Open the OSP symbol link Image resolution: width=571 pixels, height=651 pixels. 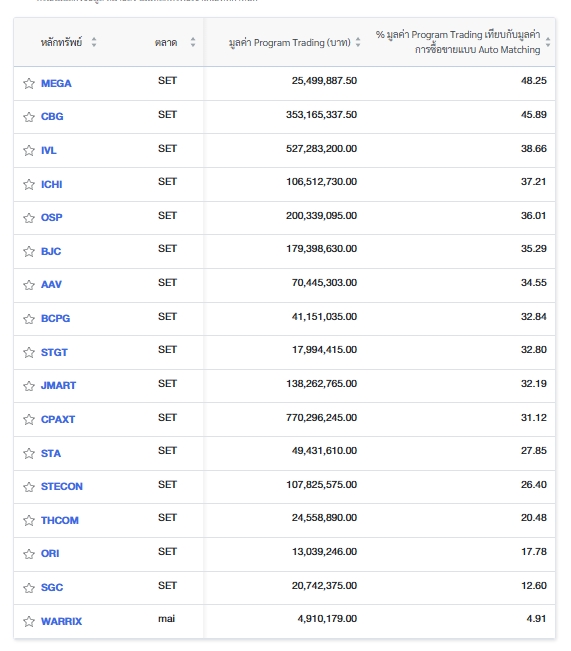(51, 218)
